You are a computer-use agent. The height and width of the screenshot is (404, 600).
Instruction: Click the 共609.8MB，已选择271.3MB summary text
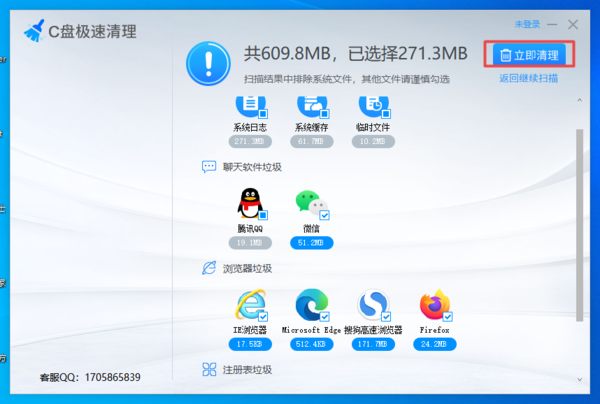tap(355, 54)
